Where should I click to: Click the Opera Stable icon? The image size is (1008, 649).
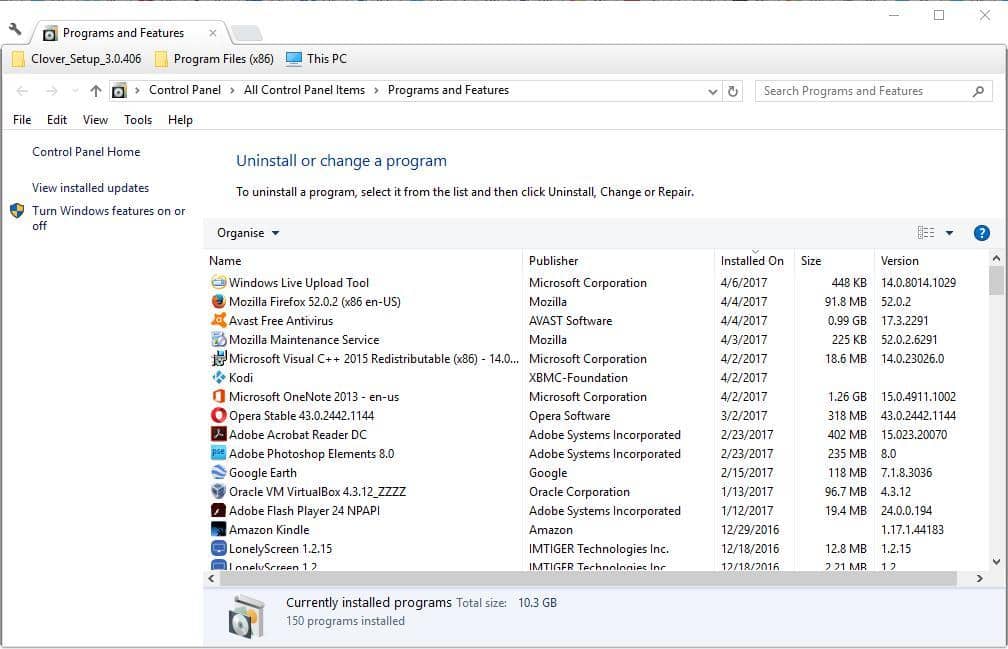pyautogui.click(x=219, y=416)
